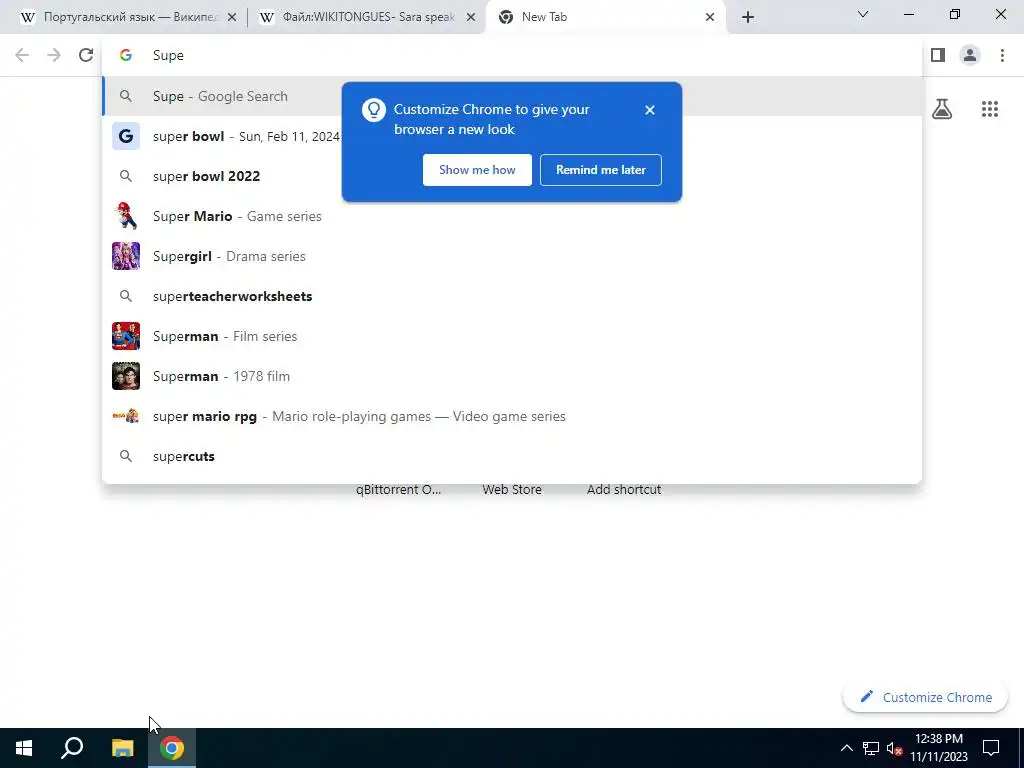Open taskbar search magnifier

72,748
